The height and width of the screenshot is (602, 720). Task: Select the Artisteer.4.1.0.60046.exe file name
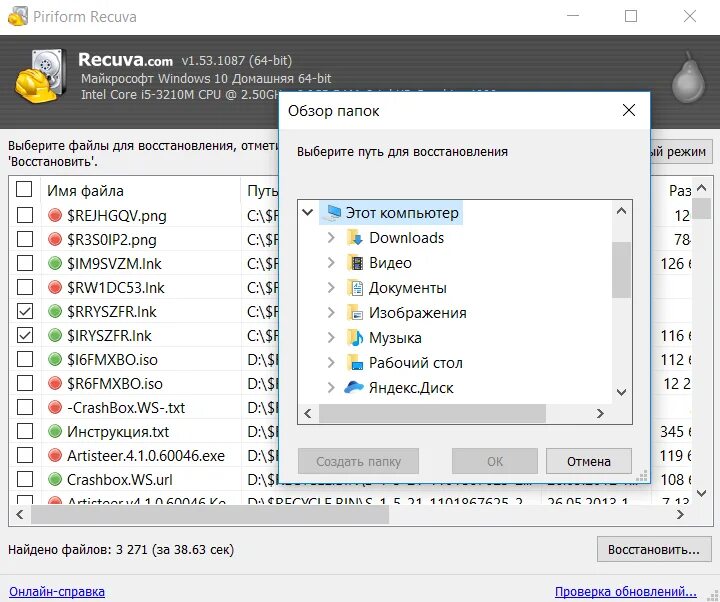tap(146, 456)
